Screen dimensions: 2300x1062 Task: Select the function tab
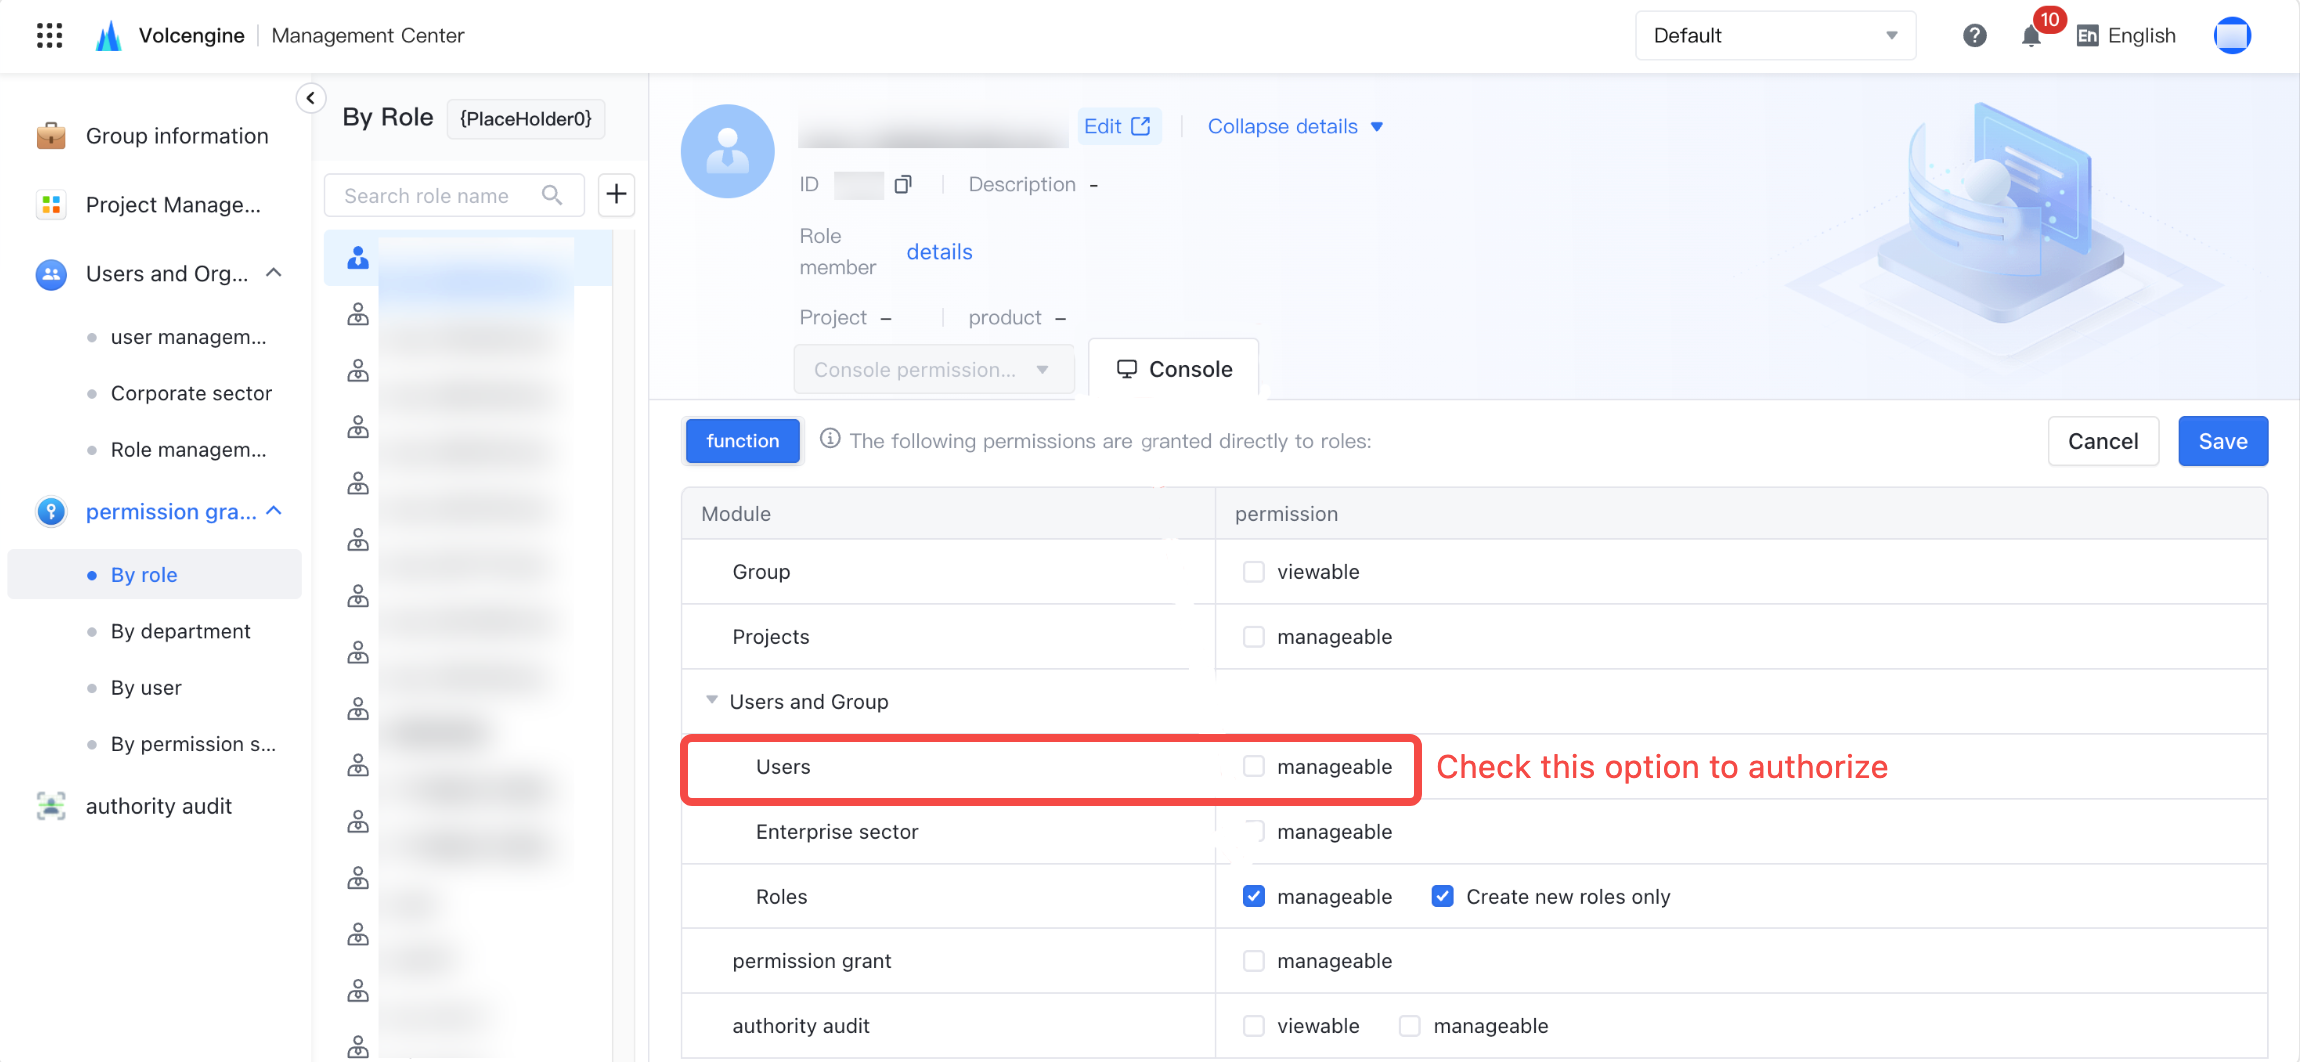pyautogui.click(x=742, y=441)
